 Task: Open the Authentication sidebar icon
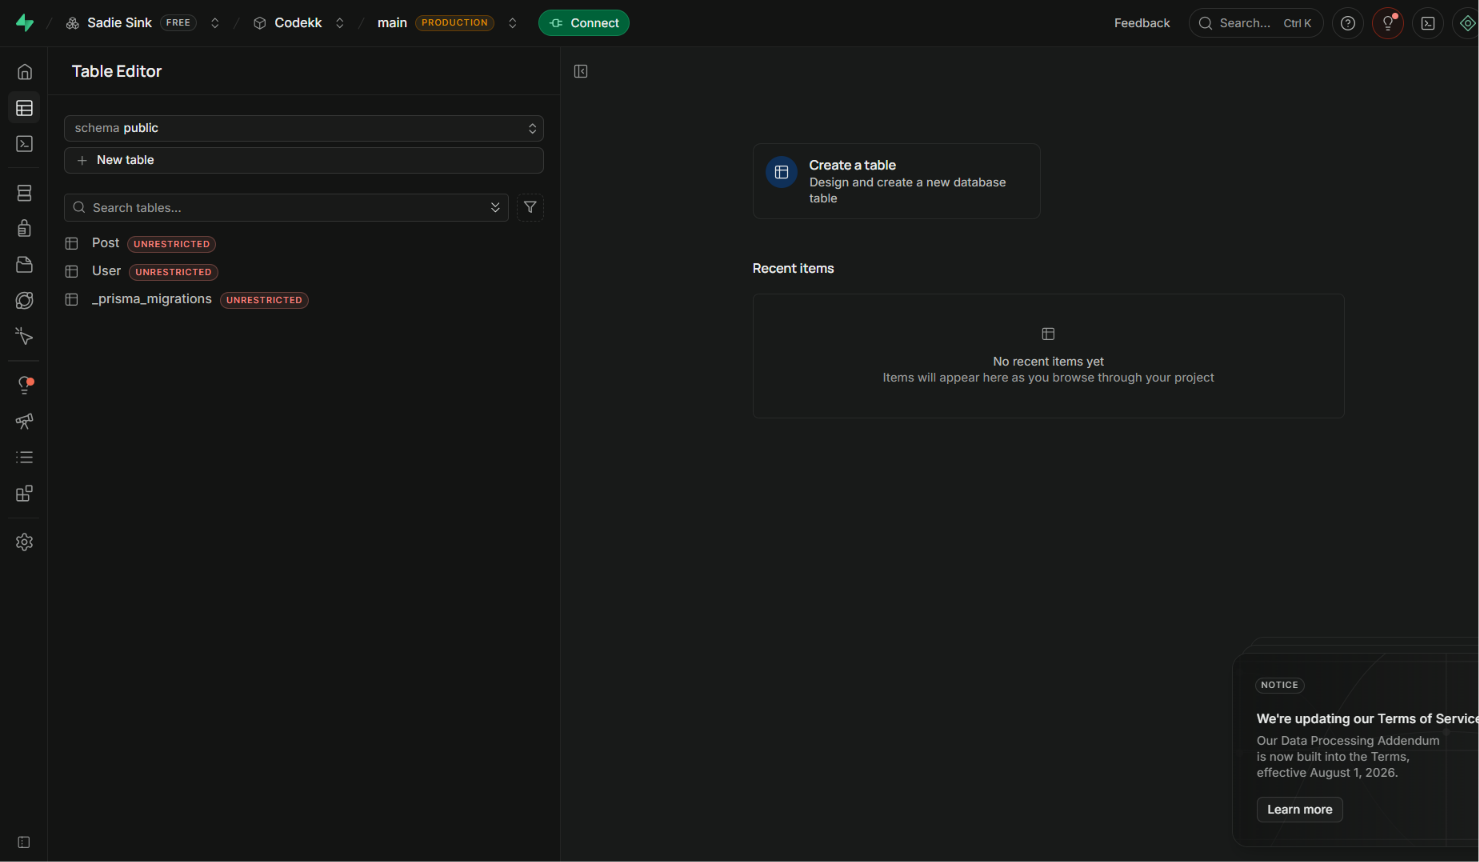(x=25, y=229)
